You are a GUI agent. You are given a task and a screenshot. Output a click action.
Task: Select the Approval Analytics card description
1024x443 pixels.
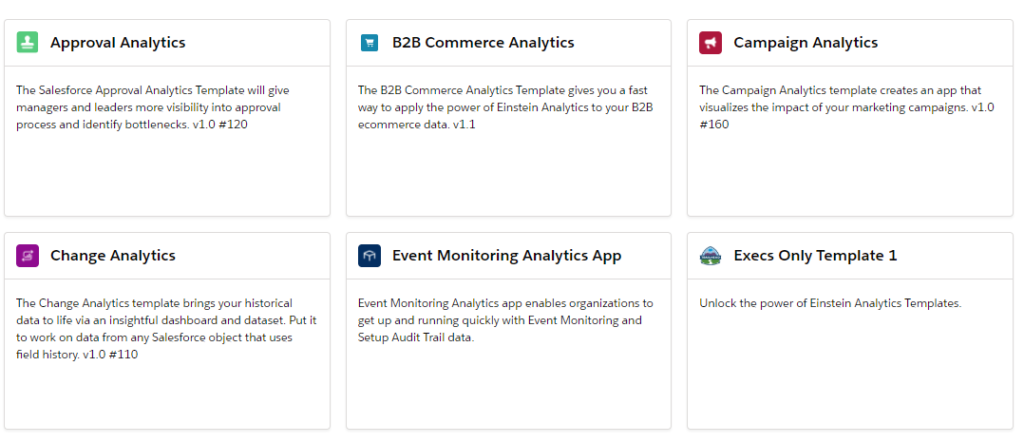tap(153, 107)
